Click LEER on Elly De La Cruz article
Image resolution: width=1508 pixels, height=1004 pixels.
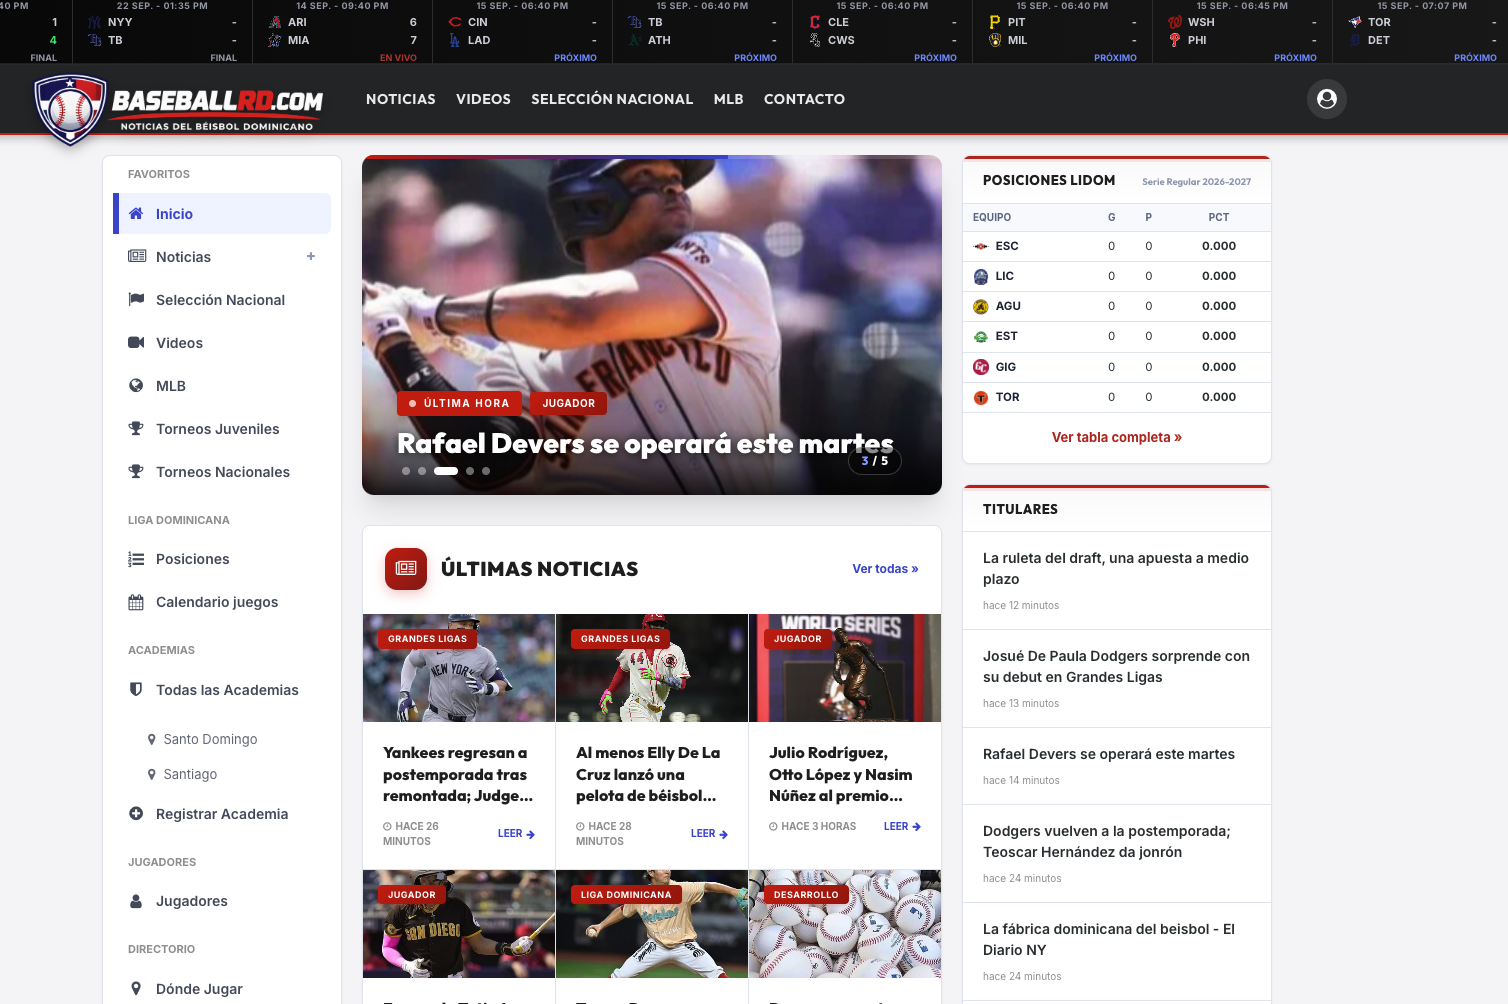709,833
